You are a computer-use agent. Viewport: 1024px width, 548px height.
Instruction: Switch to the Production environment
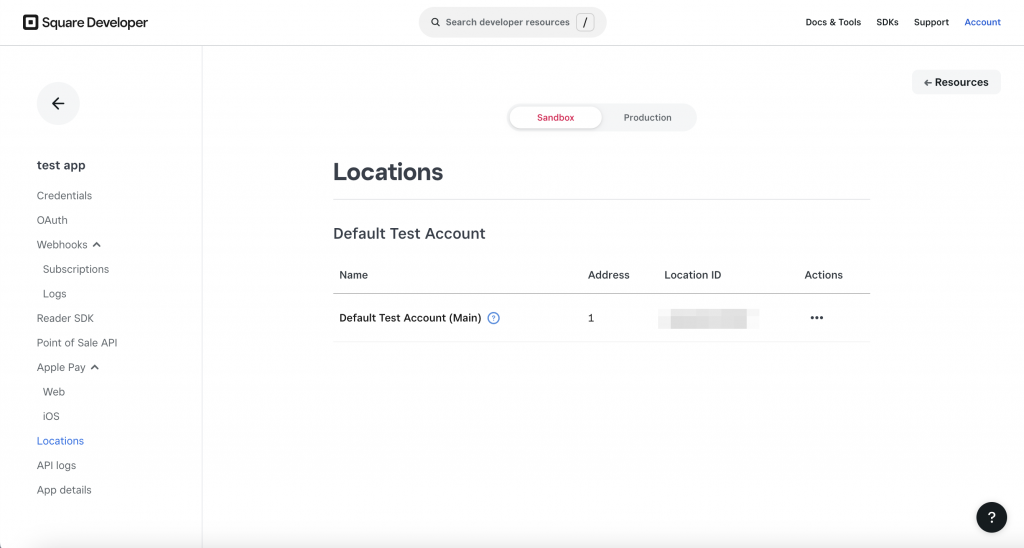tap(647, 118)
